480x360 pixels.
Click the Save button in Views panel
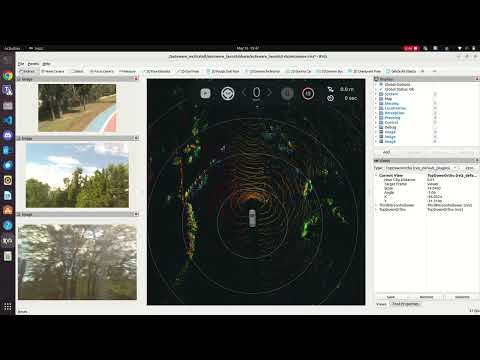coord(391,297)
